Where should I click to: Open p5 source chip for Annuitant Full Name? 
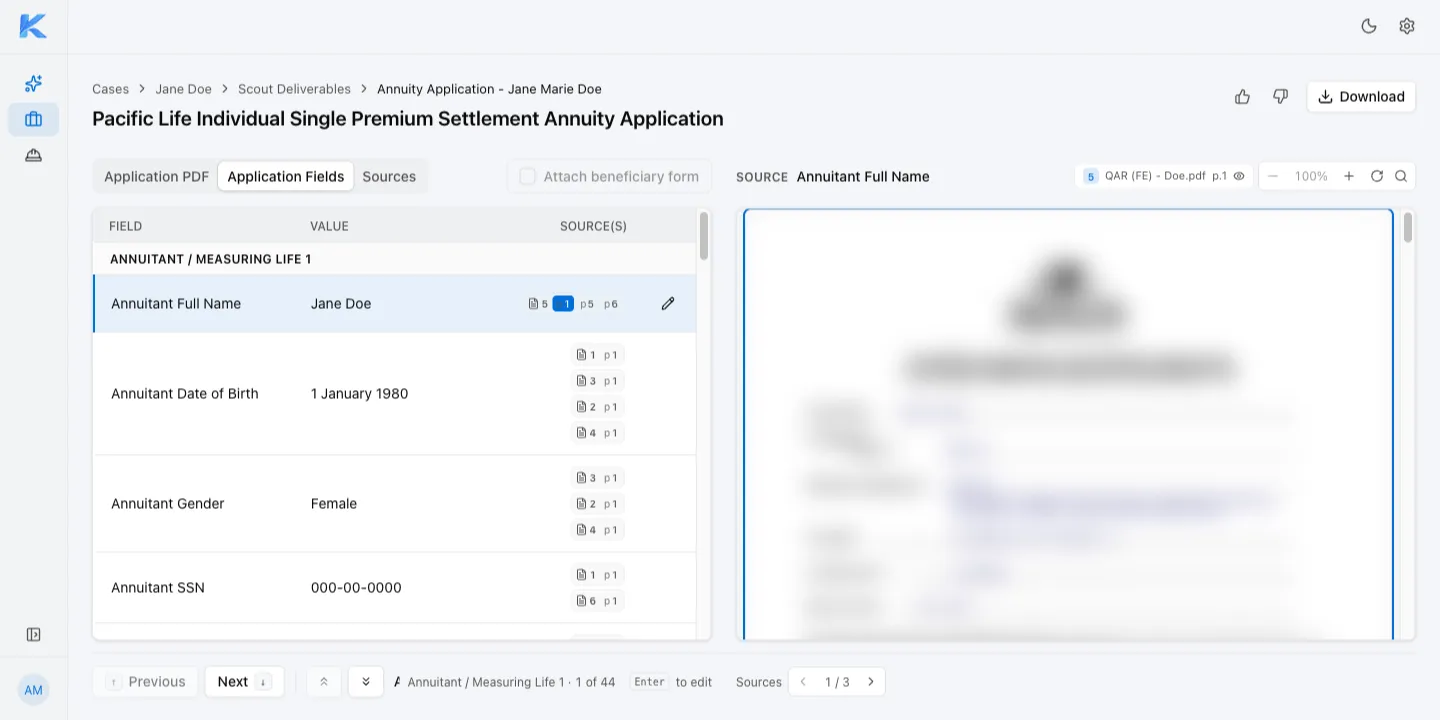click(587, 304)
